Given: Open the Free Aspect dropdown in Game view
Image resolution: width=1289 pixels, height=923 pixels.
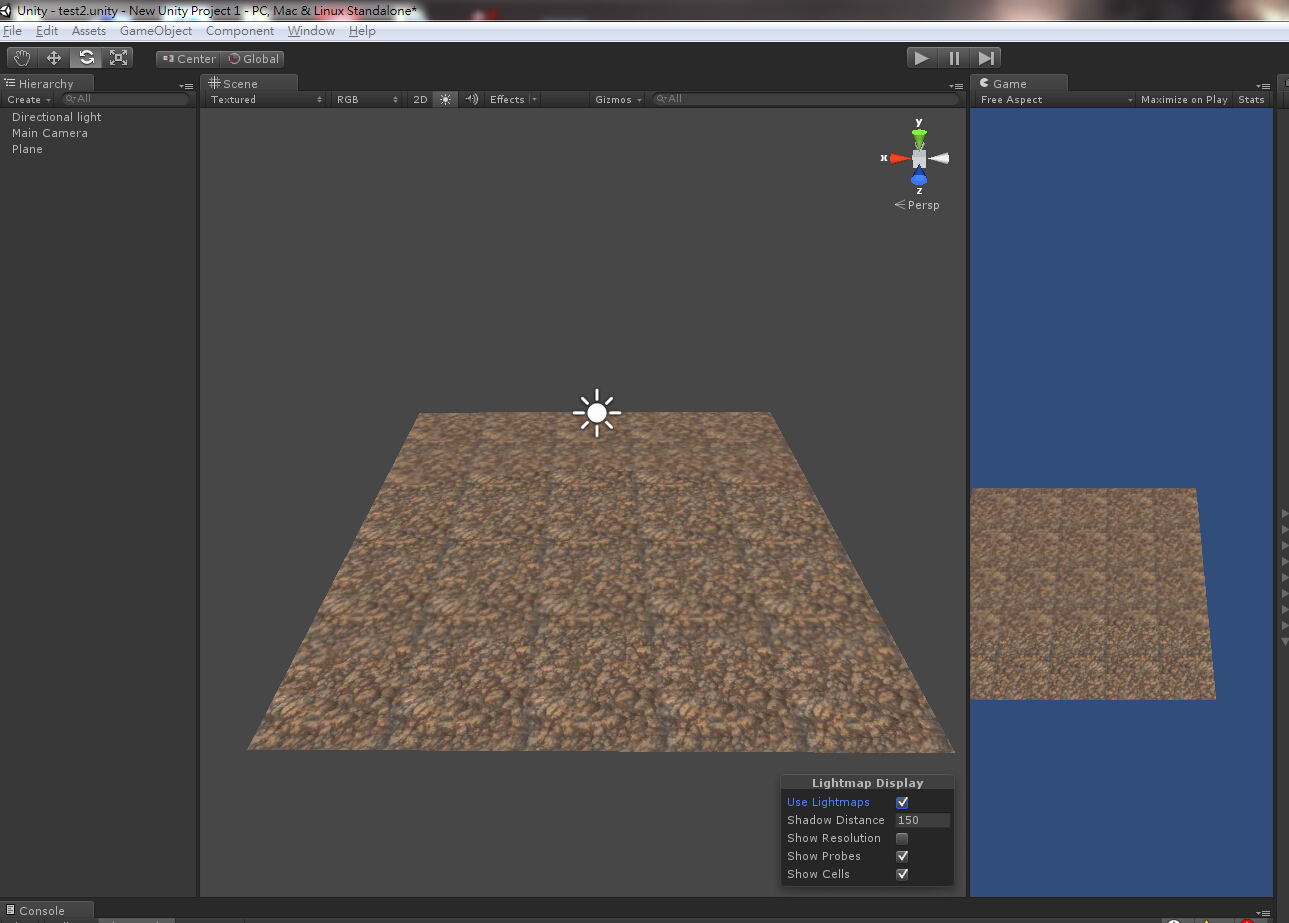Looking at the screenshot, I should [x=1055, y=99].
